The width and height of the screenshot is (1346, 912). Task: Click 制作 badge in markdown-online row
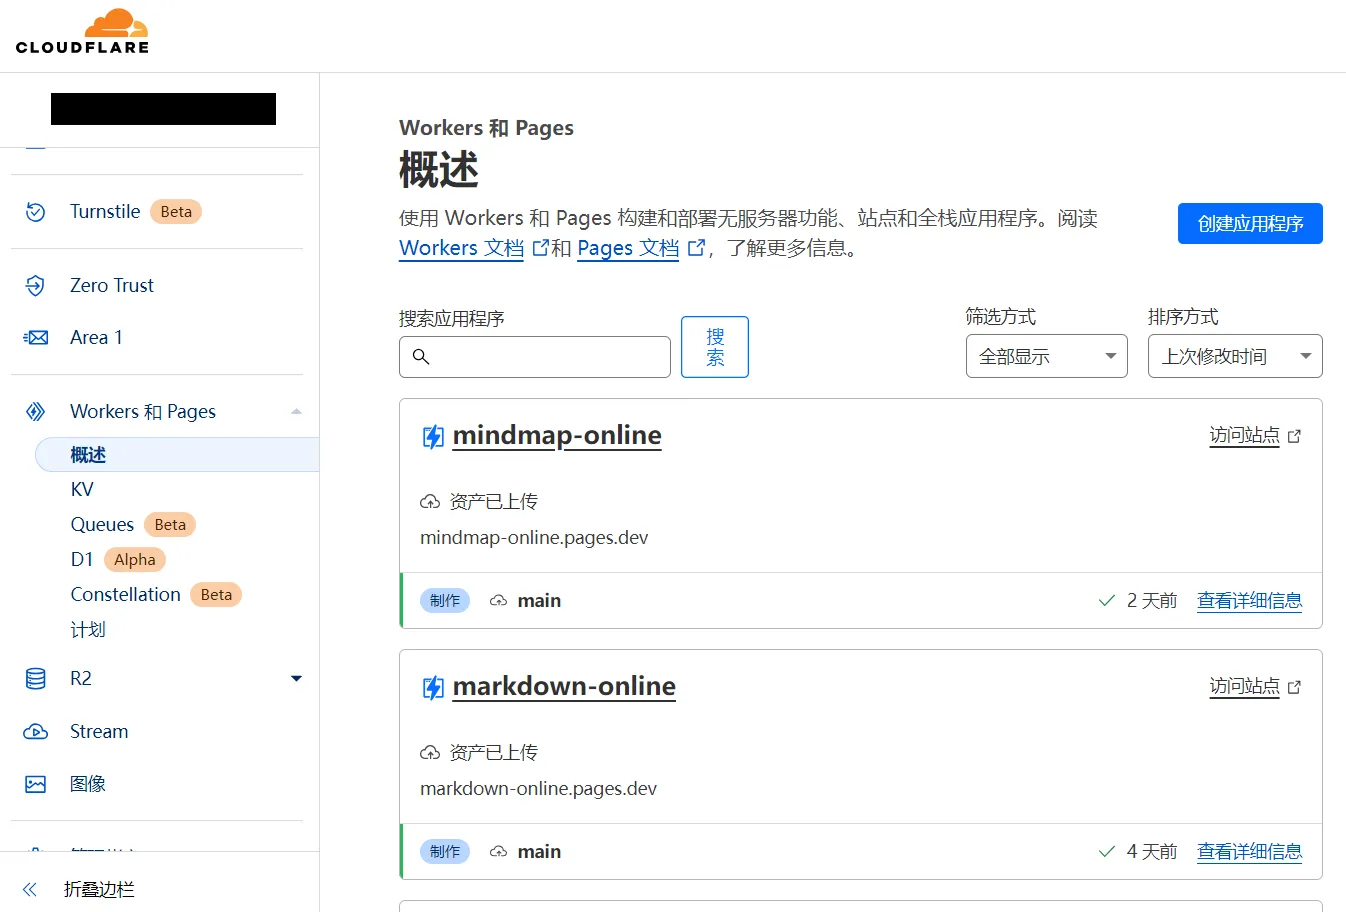pyautogui.click(x=445, y=852)
